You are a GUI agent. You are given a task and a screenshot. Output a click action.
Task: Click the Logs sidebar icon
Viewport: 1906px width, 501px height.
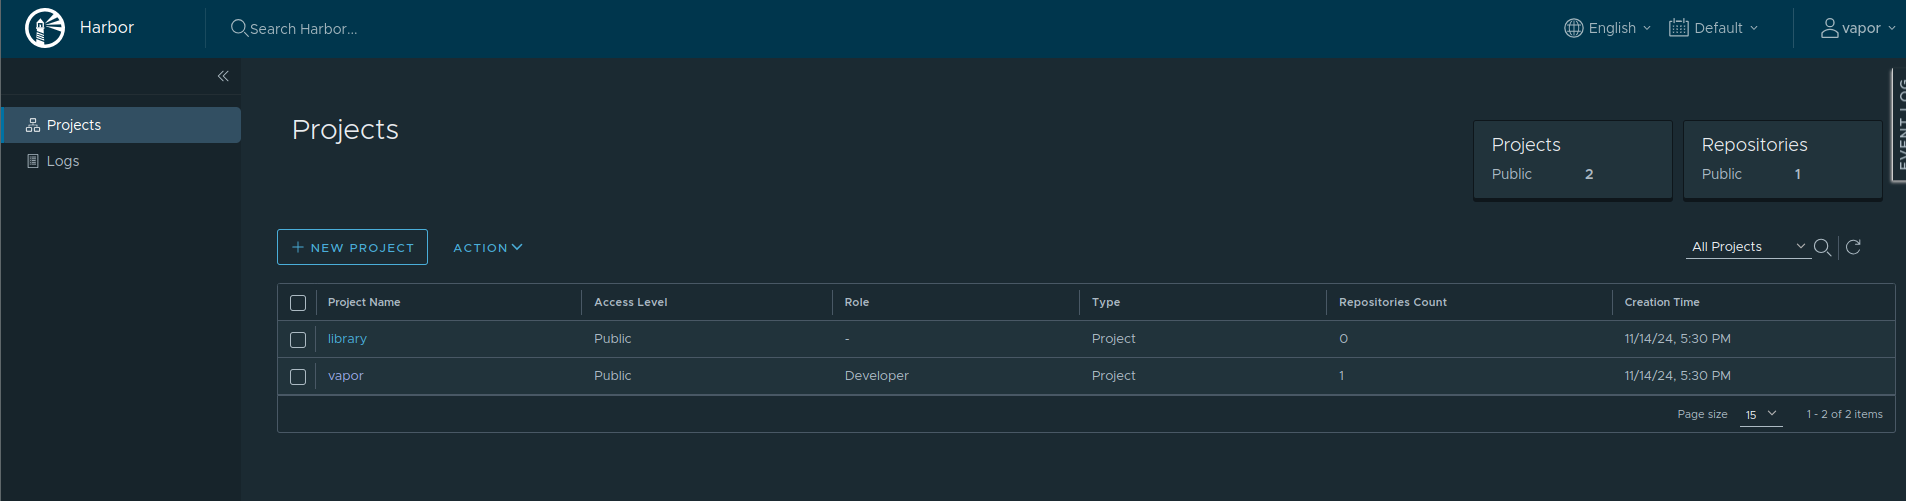tap(33, 161)
